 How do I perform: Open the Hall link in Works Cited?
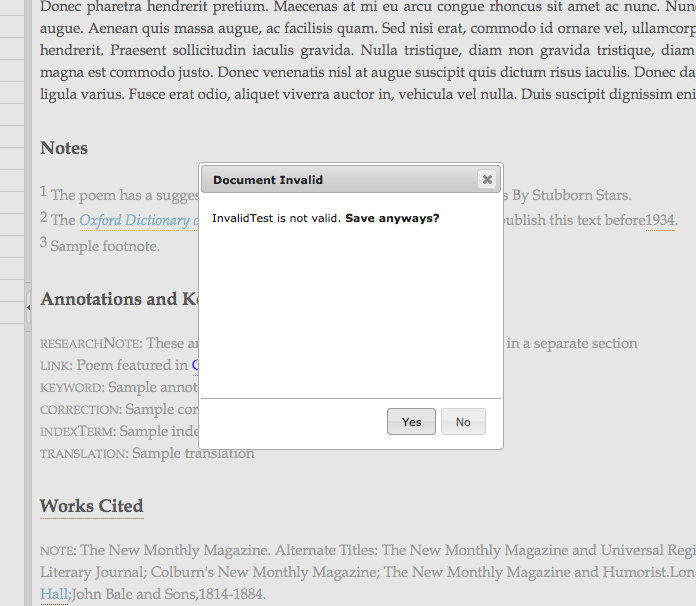54,594
